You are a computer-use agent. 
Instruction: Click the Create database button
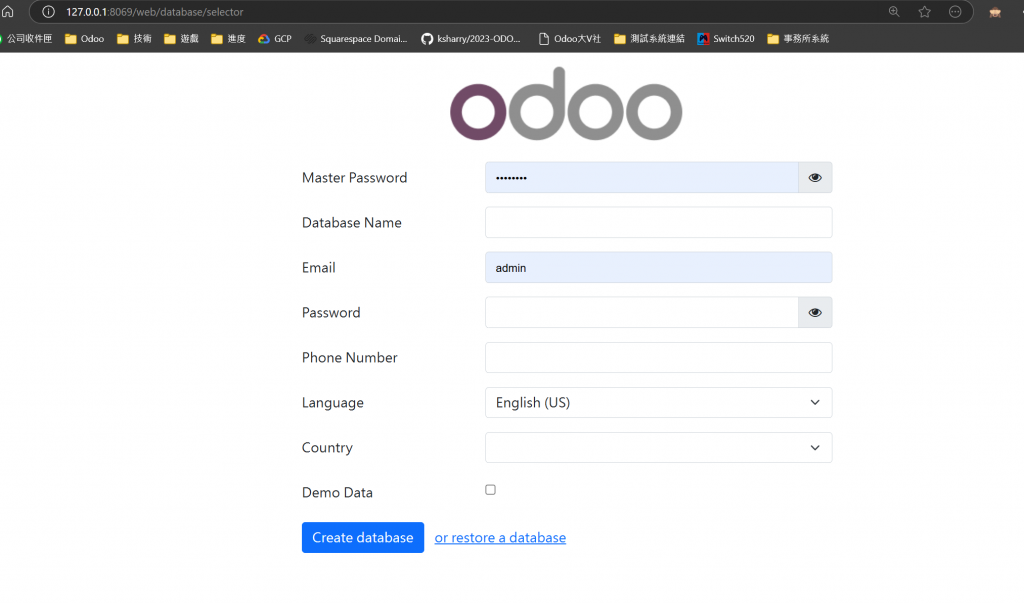pyautogui.click(x=362, y=538)
